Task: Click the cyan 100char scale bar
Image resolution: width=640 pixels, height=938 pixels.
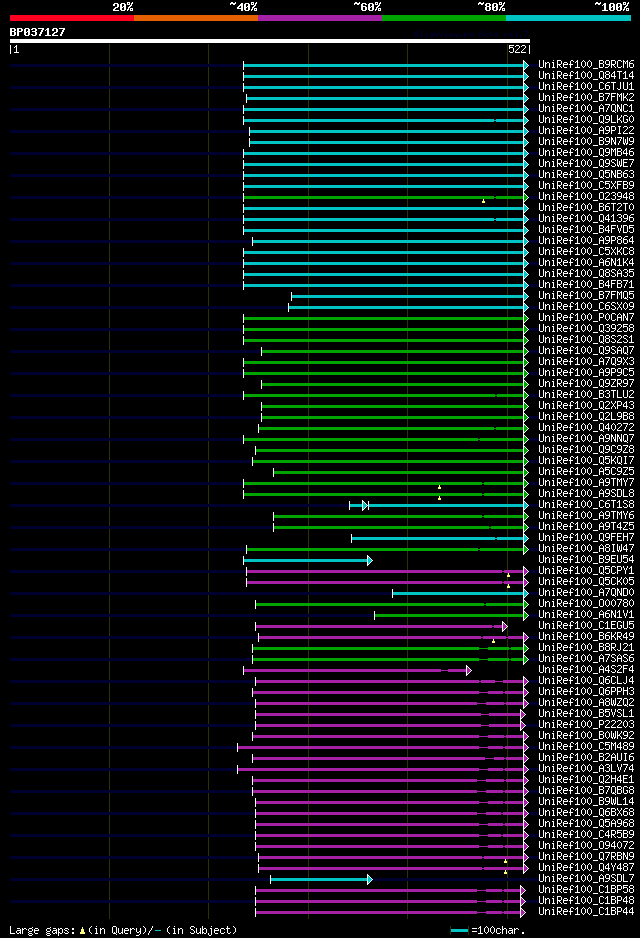Action: click(x=459, y=931)
